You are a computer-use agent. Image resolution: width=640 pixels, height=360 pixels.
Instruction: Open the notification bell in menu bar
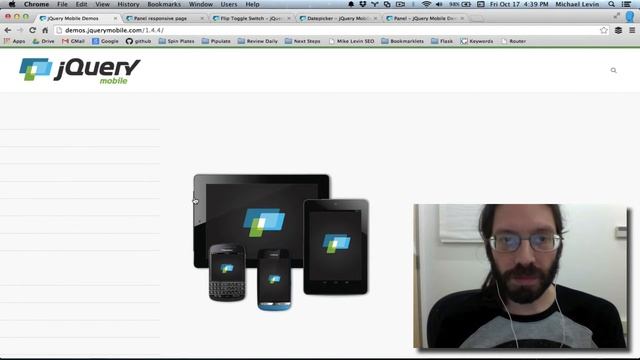(351, 4)
